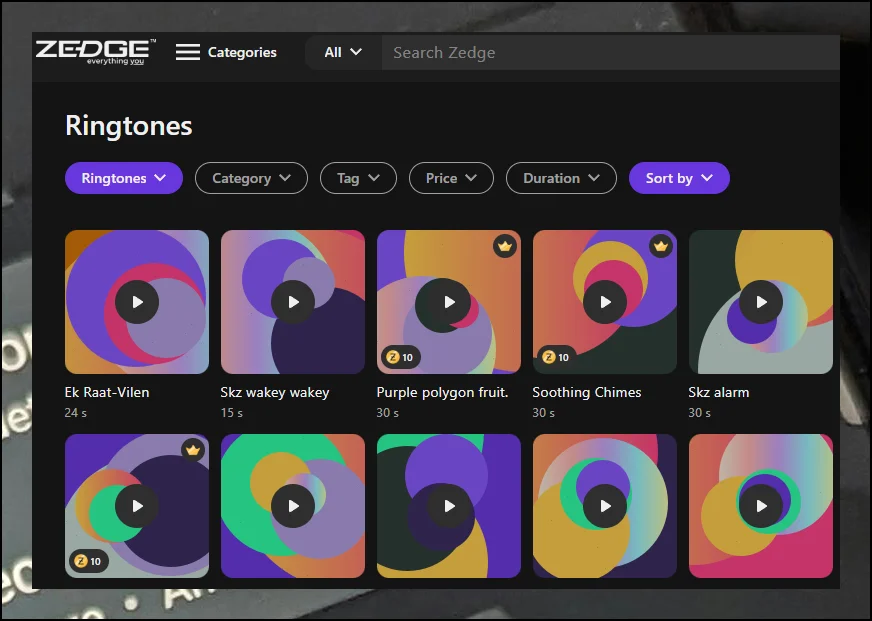Image resolution: width=872 pixels, height=621 pixels.
Task: Click the premium crown on Purple polygon fruit
Action: pos(504,246)
